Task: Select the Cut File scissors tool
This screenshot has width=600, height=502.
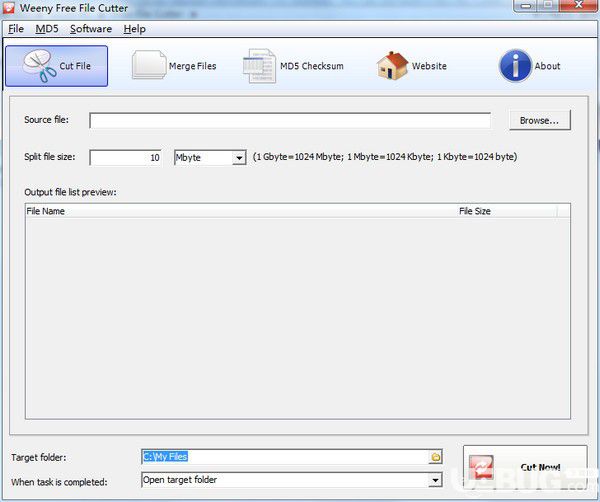Action: [x=57, y=66]
